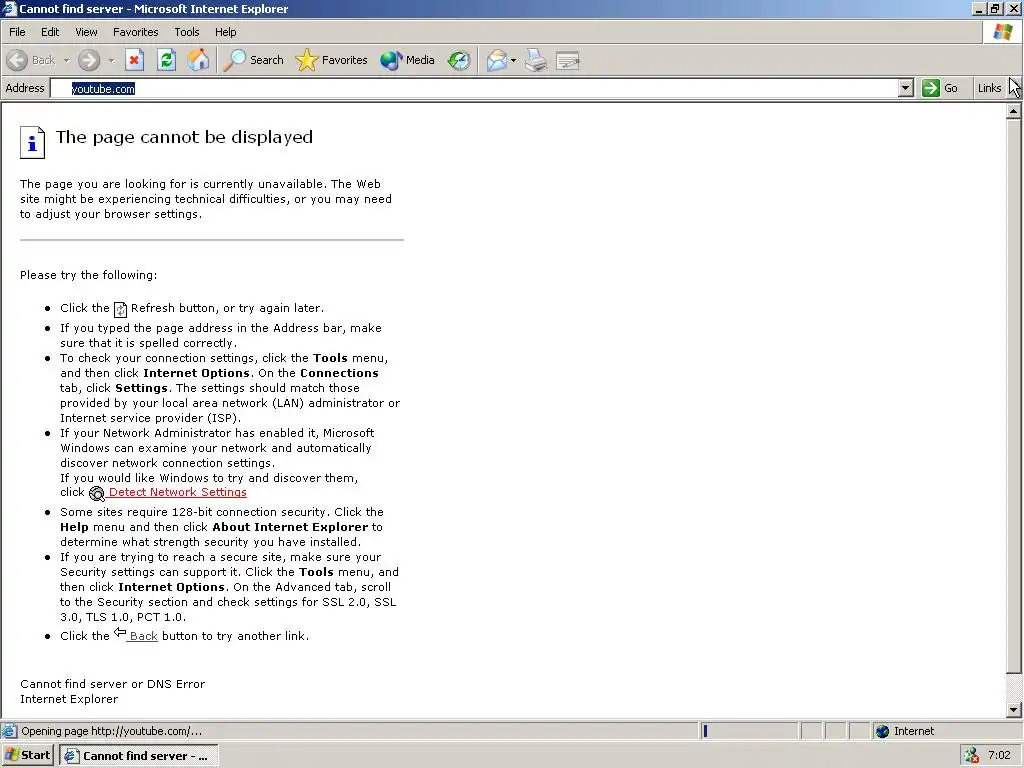Click the network tray icon near the clock
The image size is (1024, 768).
[972, 756]
